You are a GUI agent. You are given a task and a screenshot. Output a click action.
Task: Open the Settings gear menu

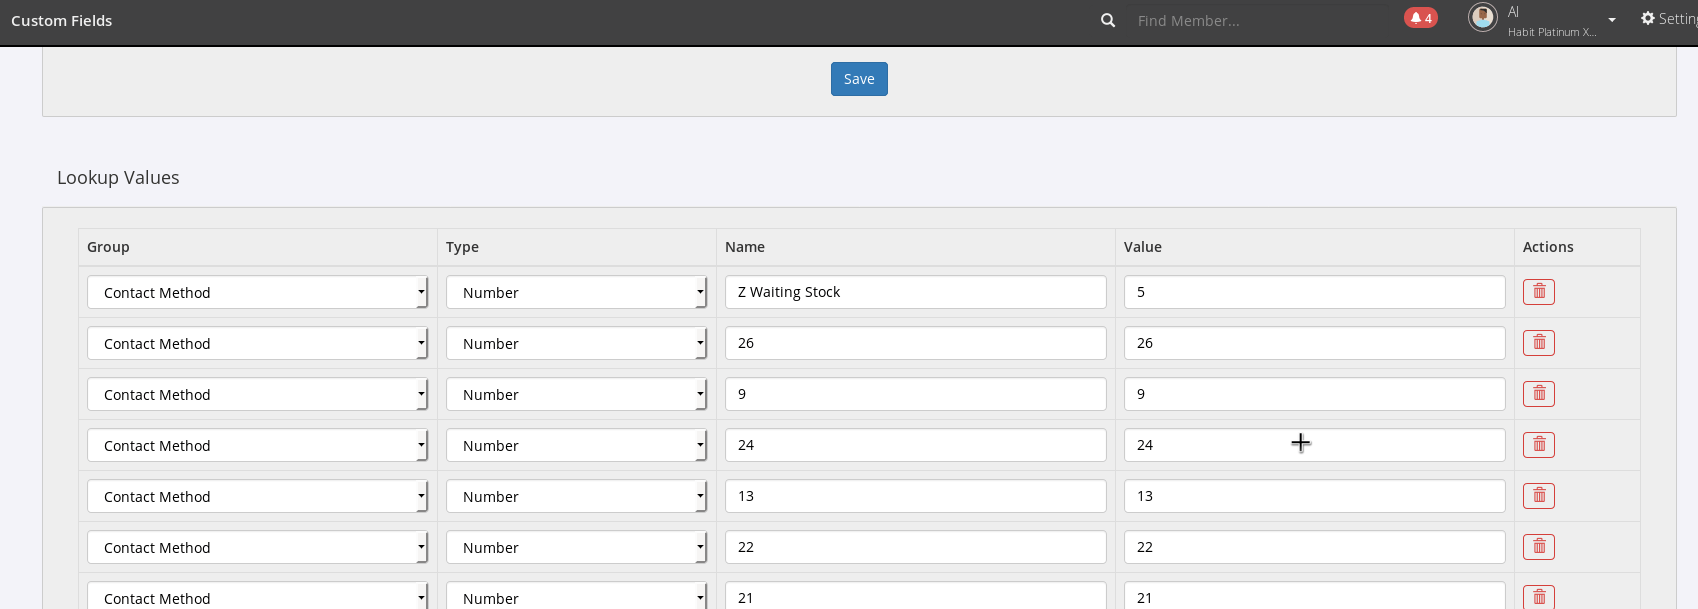coord(1669,18)
